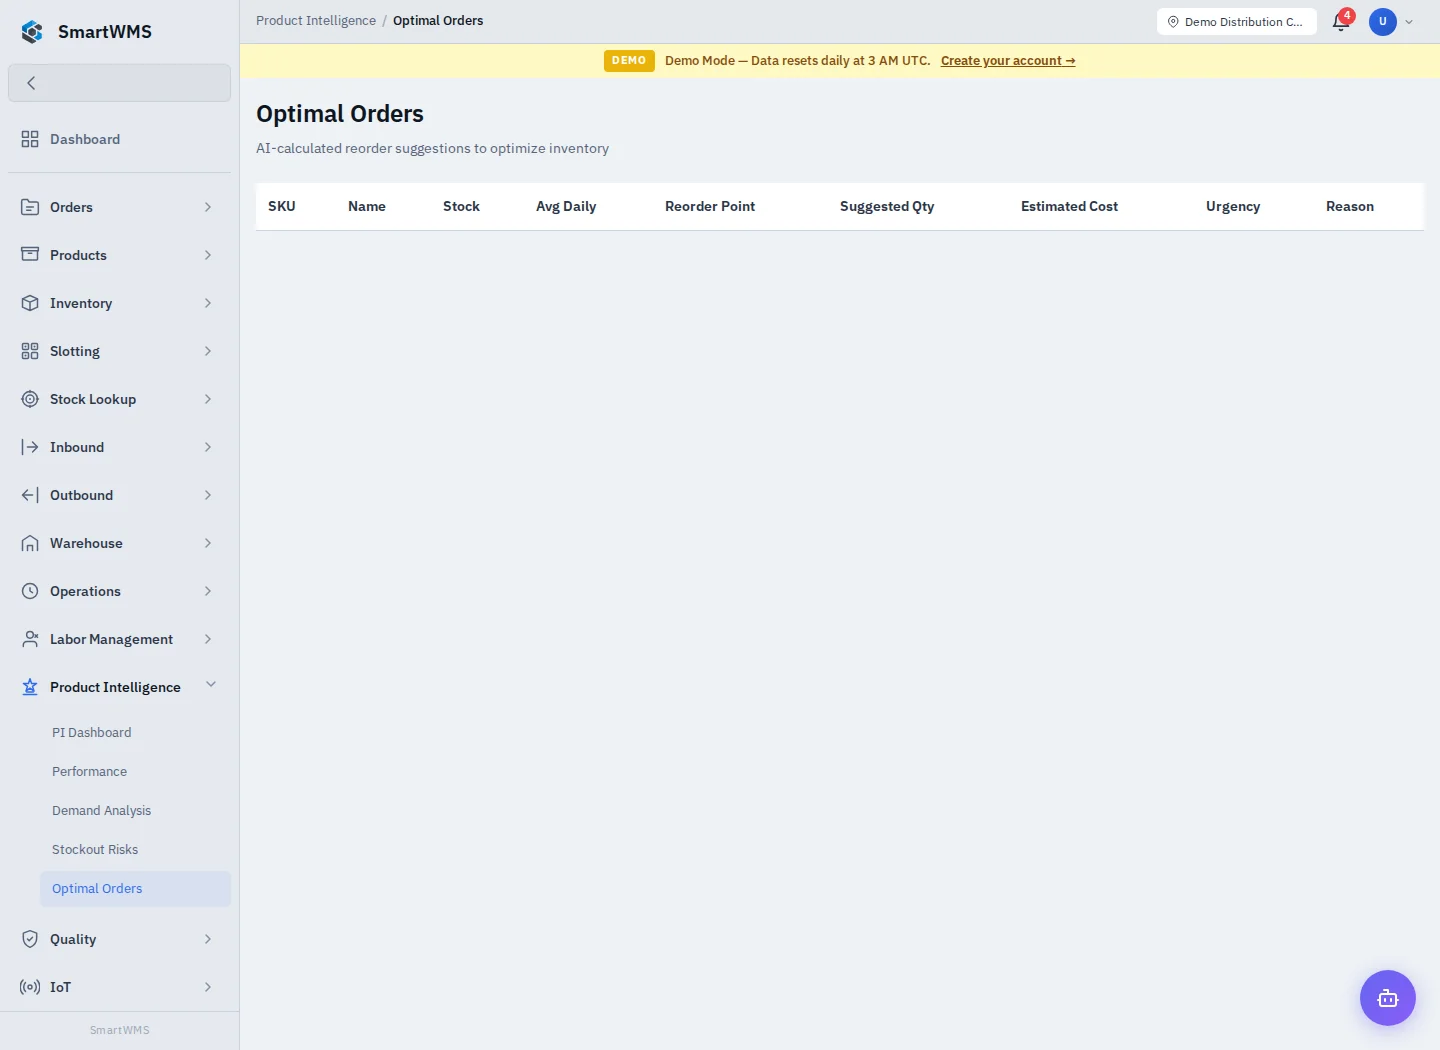Click the user avatar button
Screen dimensions: 1440x1050
coord(1383,22)
